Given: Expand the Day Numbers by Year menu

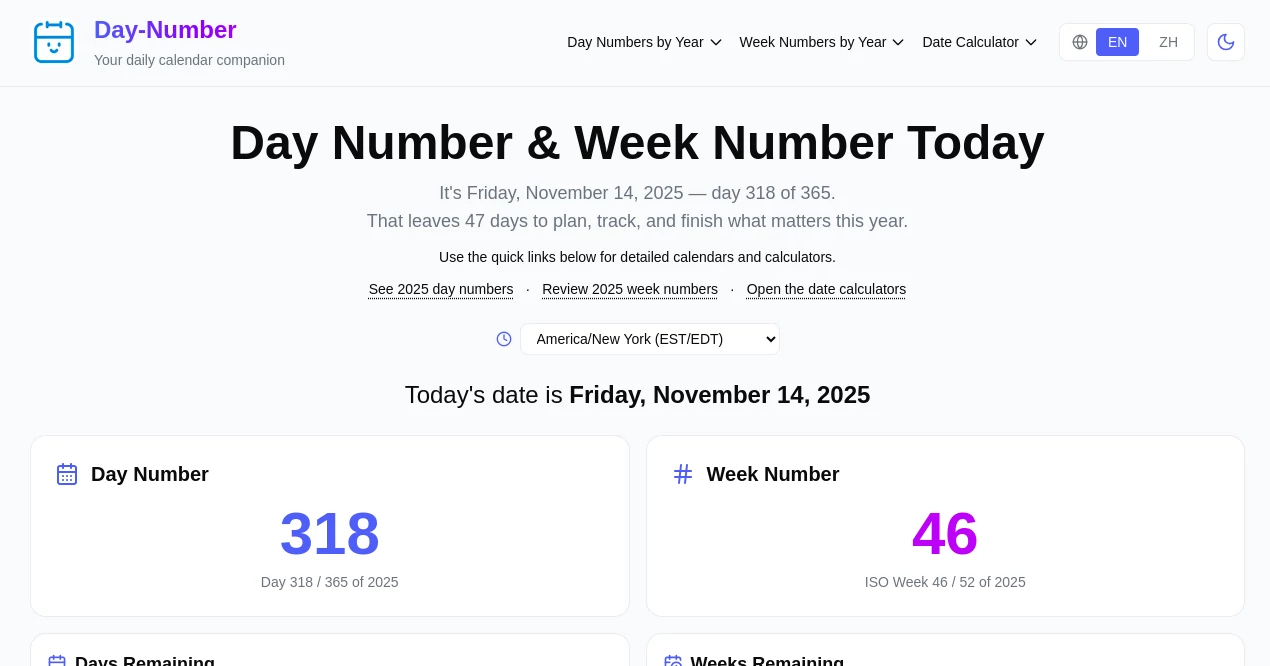Looking at the screenshot, I should tap(644, 42).
